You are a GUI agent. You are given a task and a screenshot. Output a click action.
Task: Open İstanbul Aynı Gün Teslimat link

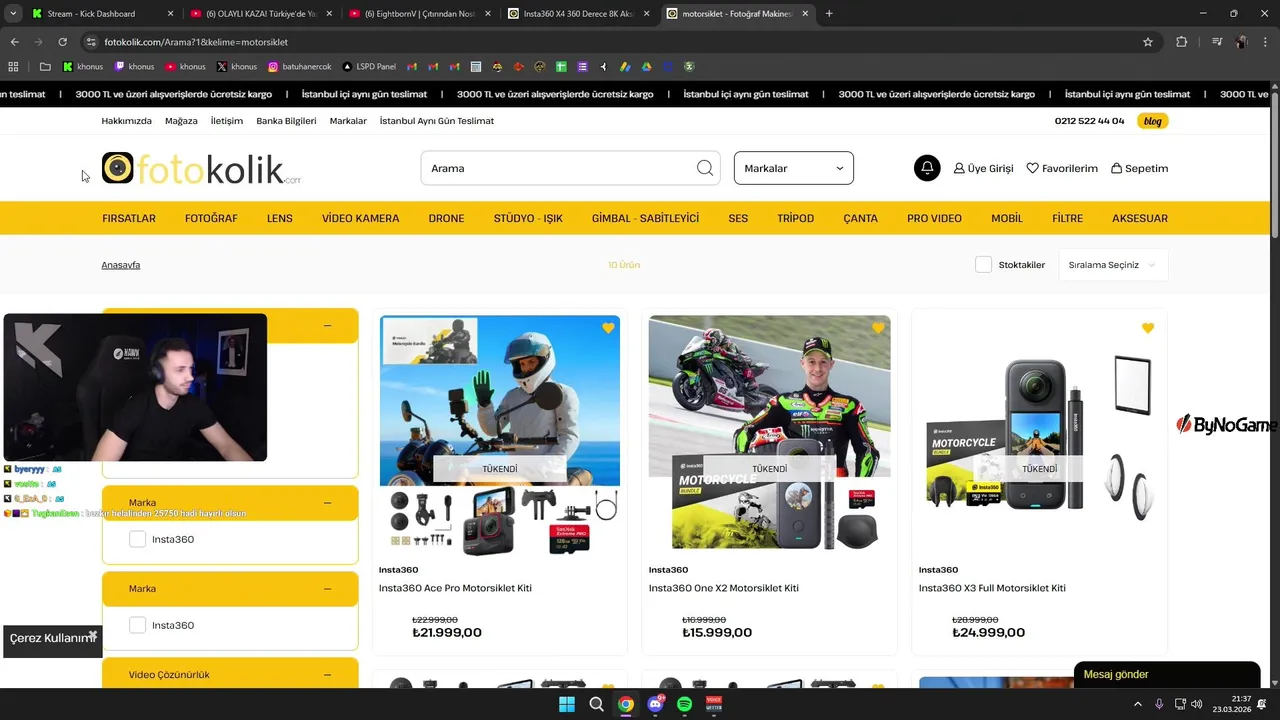(437, 121)
